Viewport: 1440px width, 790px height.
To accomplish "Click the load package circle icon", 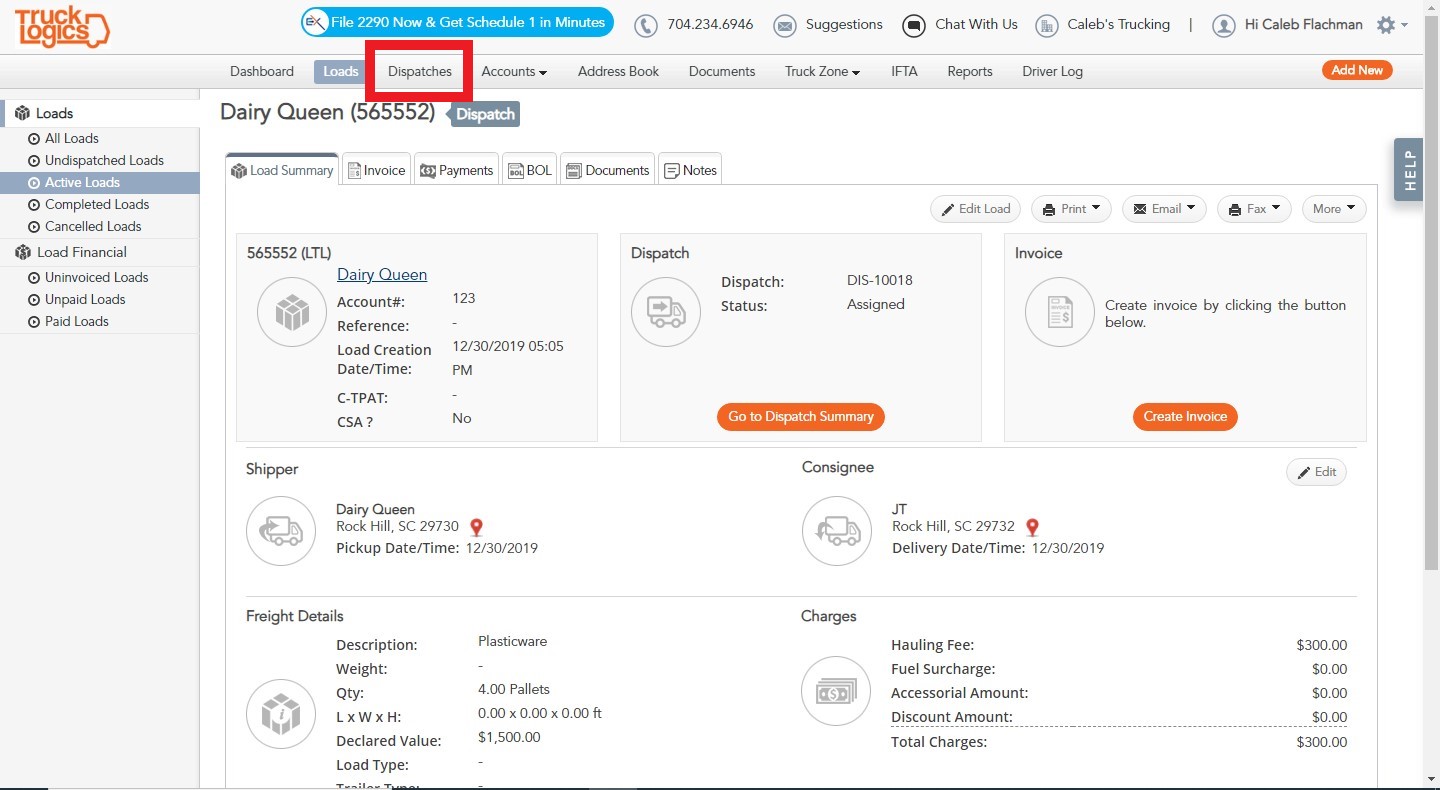I will tap(292, 312).
